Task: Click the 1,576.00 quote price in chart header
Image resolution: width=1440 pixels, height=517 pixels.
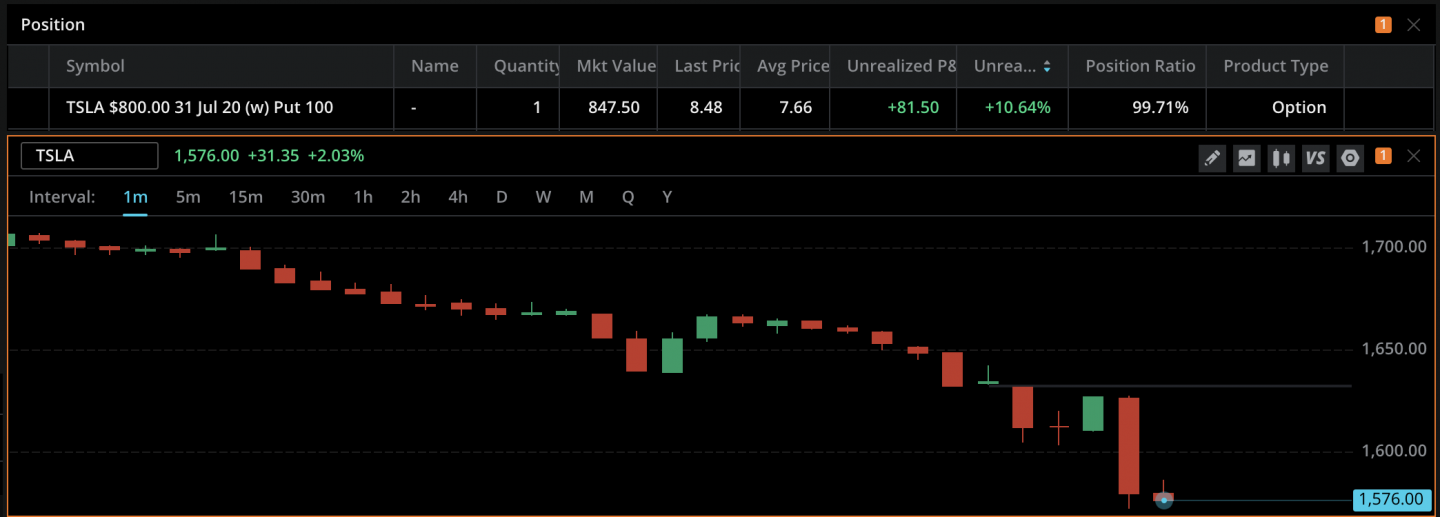Action: click(x=206, y=156)
